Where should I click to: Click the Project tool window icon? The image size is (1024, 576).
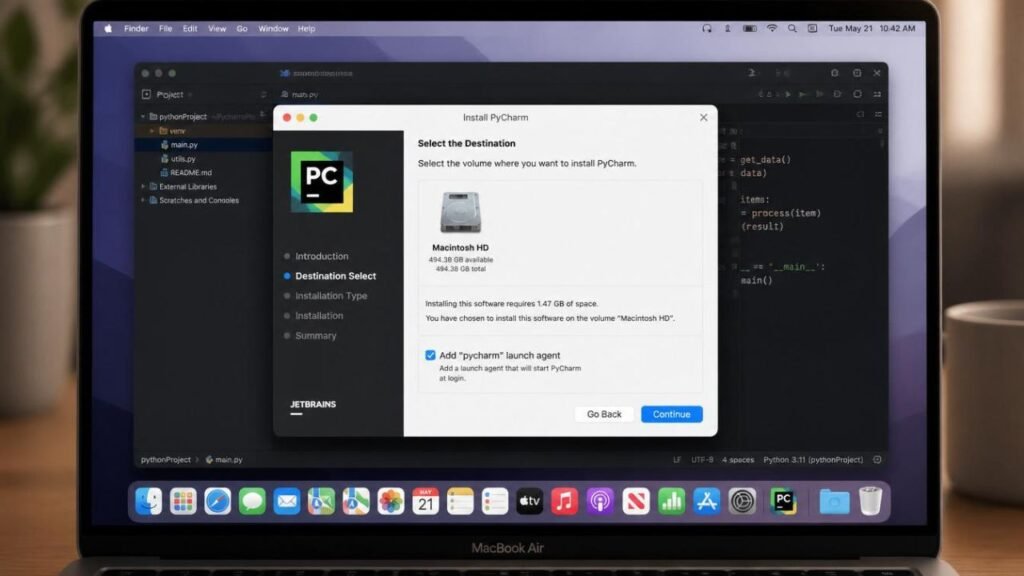point(146,95)
